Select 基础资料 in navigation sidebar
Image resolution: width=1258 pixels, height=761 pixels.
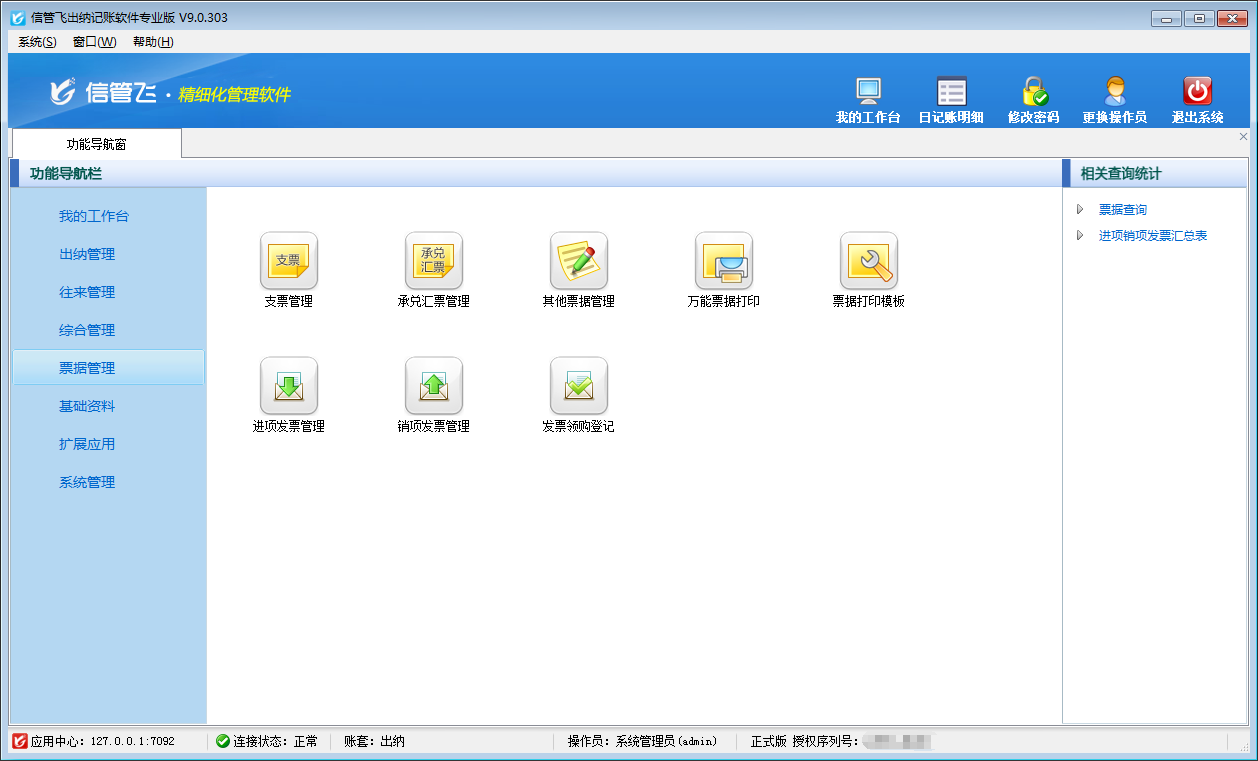(87, 406)
